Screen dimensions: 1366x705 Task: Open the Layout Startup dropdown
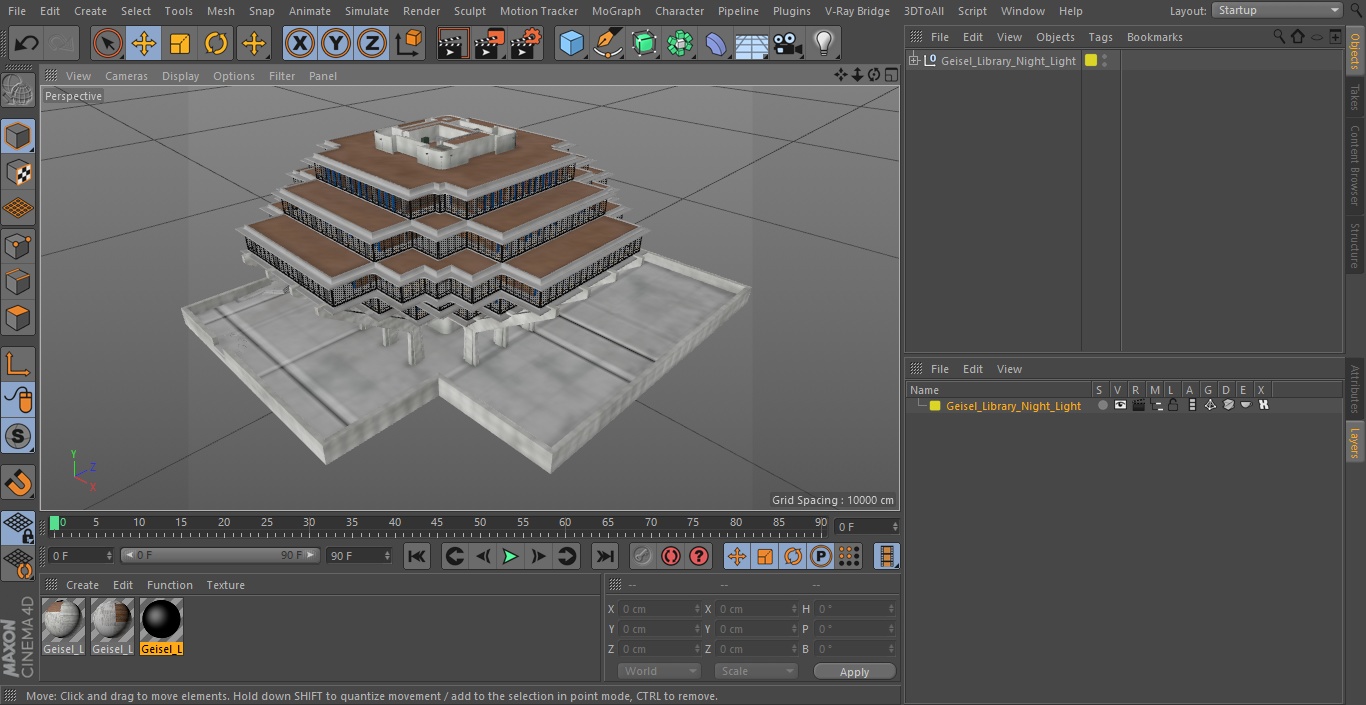[x=1277, y=10]
